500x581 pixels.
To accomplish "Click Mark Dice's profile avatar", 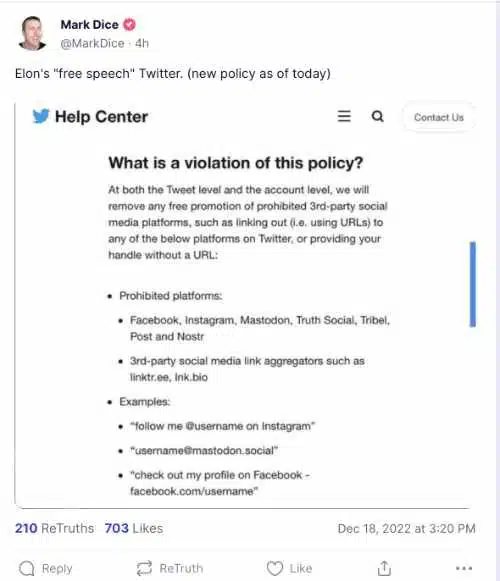I will coord(32,33).
